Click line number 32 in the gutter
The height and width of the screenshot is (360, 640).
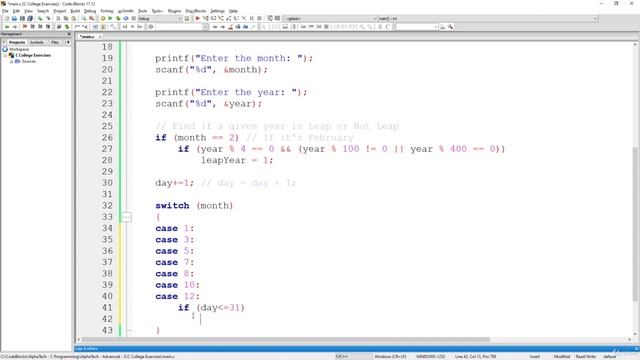click(x=107, y=205)
